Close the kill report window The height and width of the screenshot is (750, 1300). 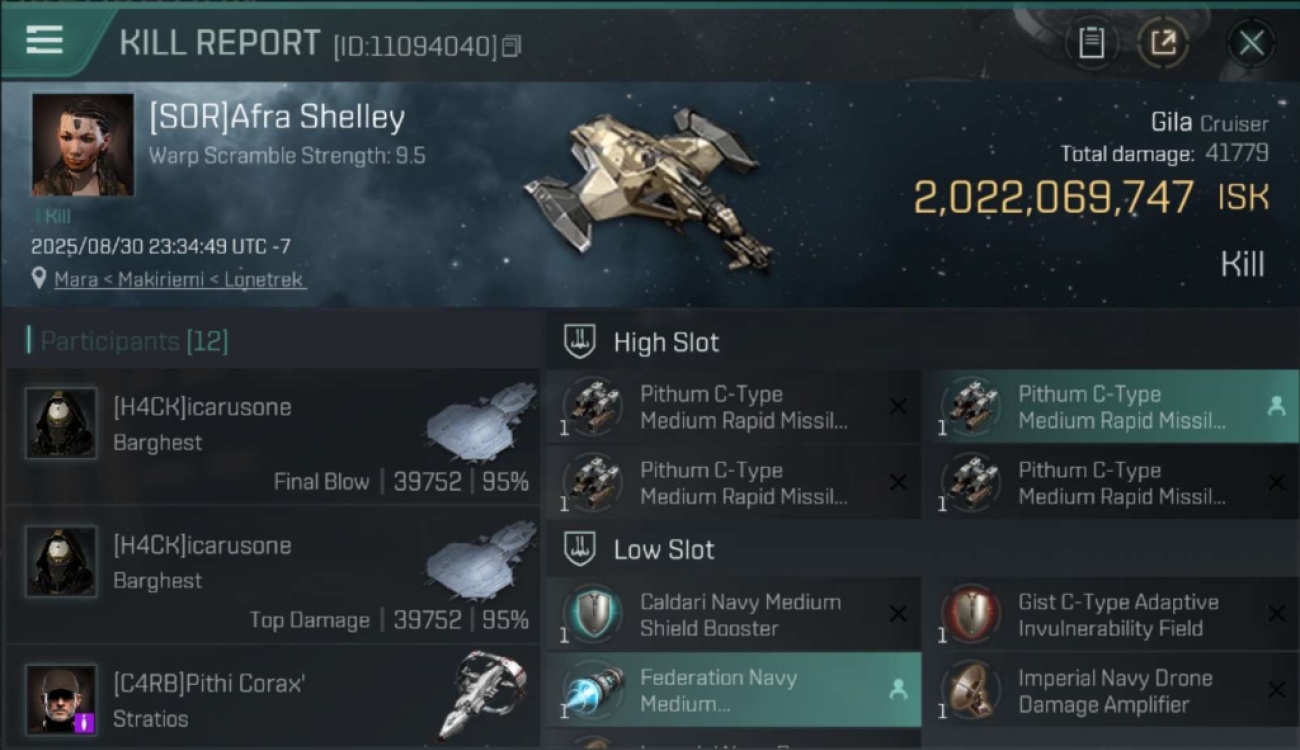pos(1251,43)
